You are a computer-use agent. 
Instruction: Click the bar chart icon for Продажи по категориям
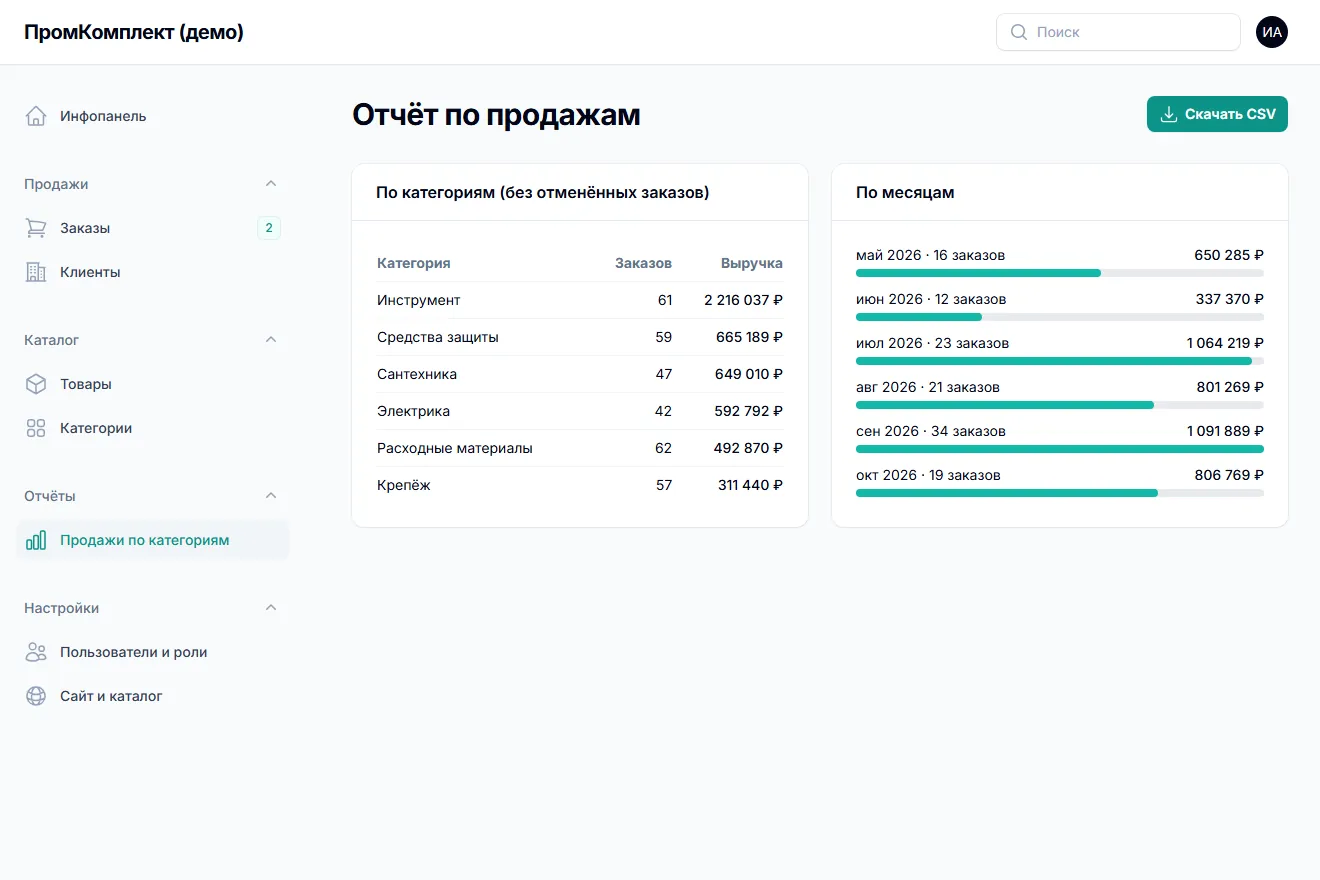click(36, 540)
